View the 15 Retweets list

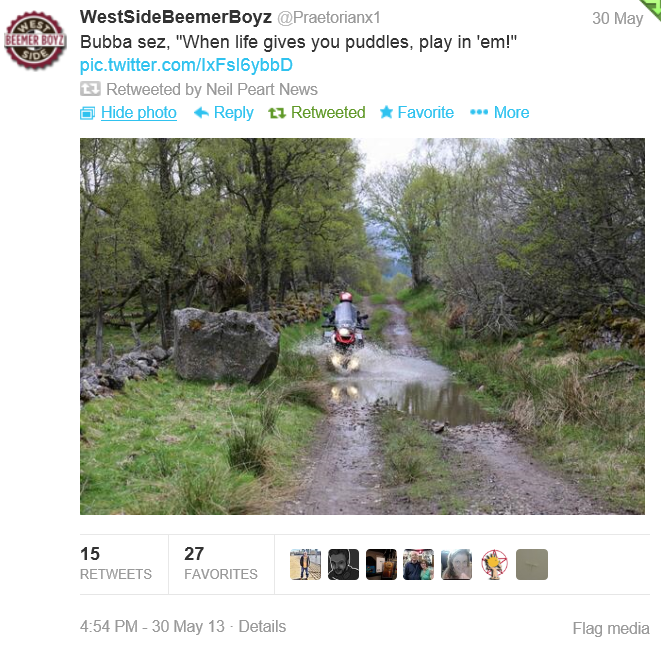pyautogui.click(x=116, y=563)
